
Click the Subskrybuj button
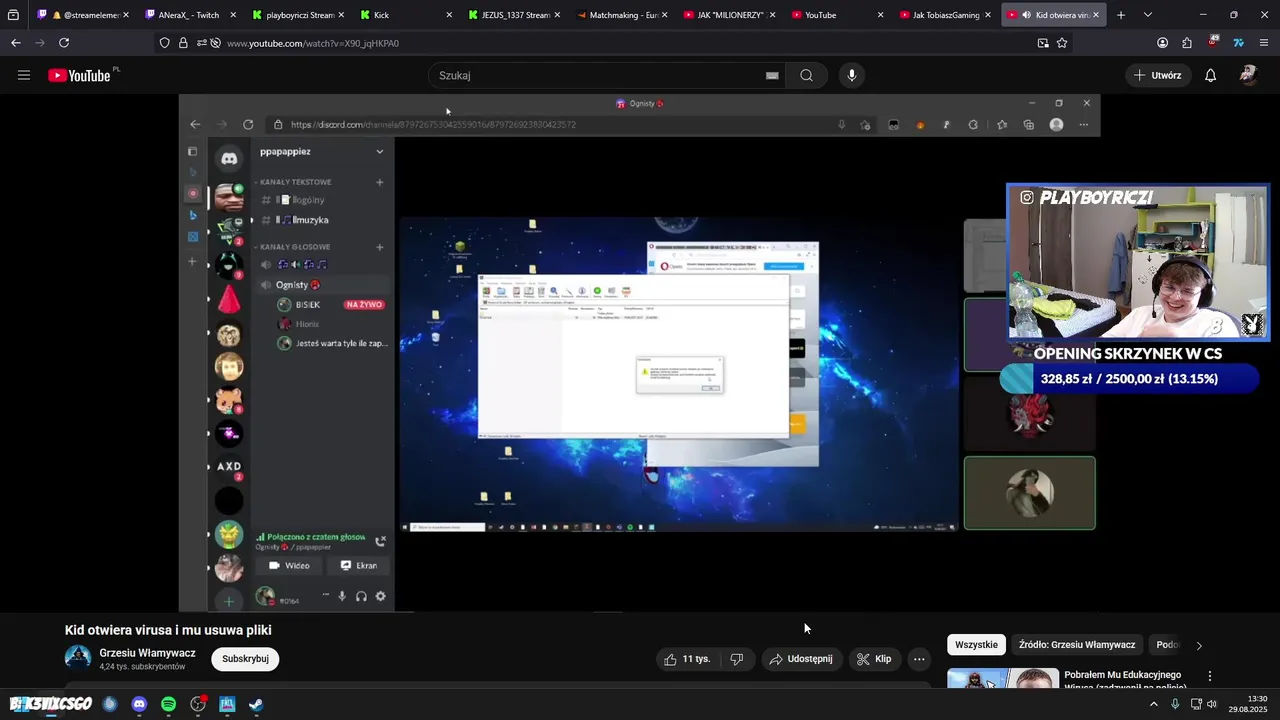tap(245, 659)
